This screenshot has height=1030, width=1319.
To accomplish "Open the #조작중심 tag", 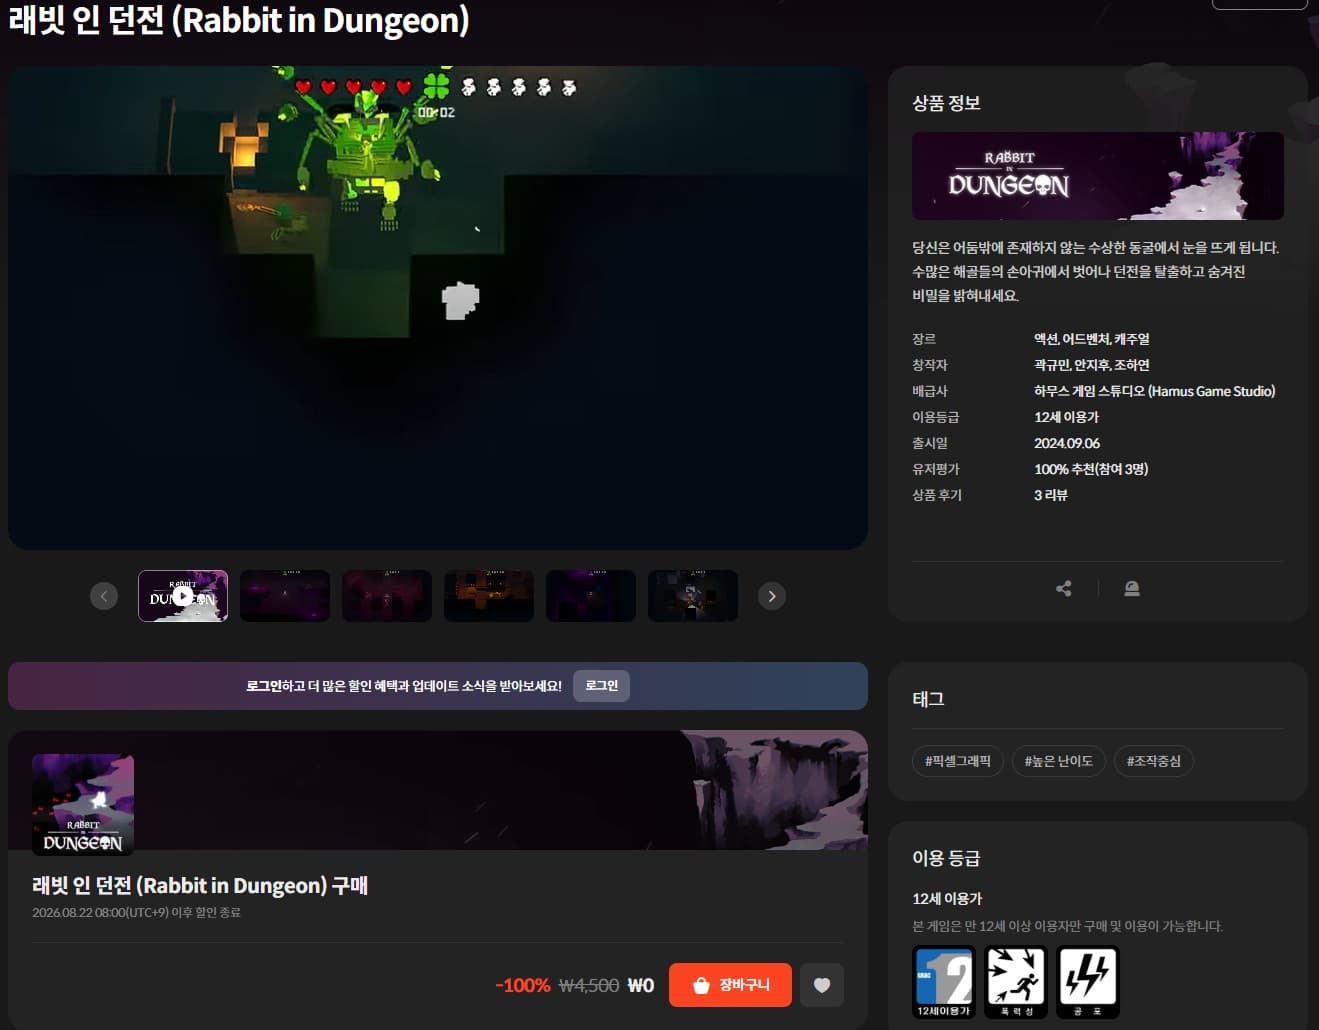I will [x=1154, y=761].
